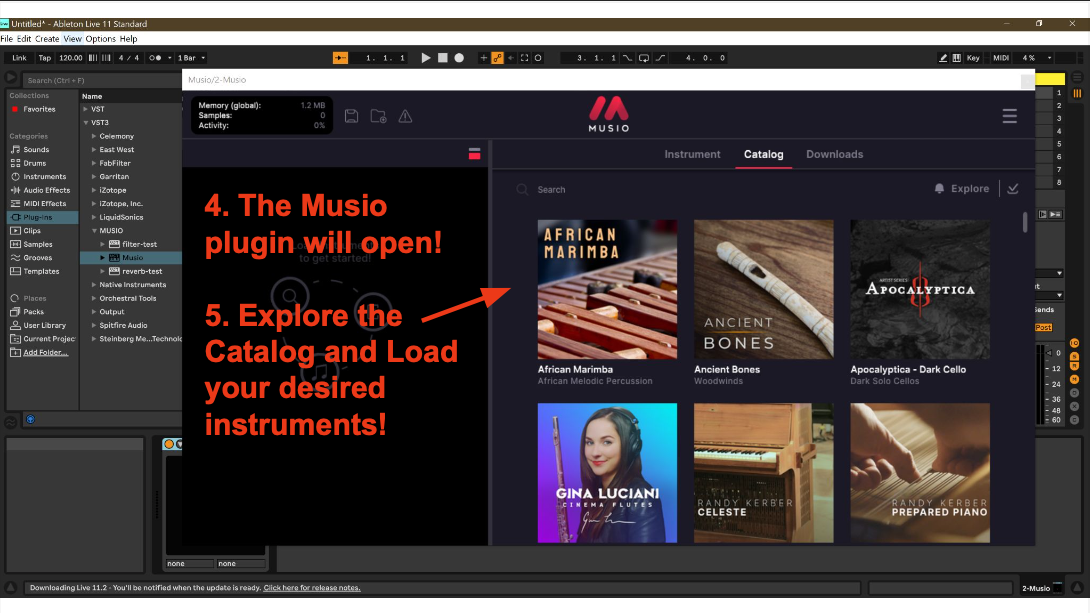Toggle the Key map mode switch
This screenshot has height=613, width=1090.
point(973,58)
